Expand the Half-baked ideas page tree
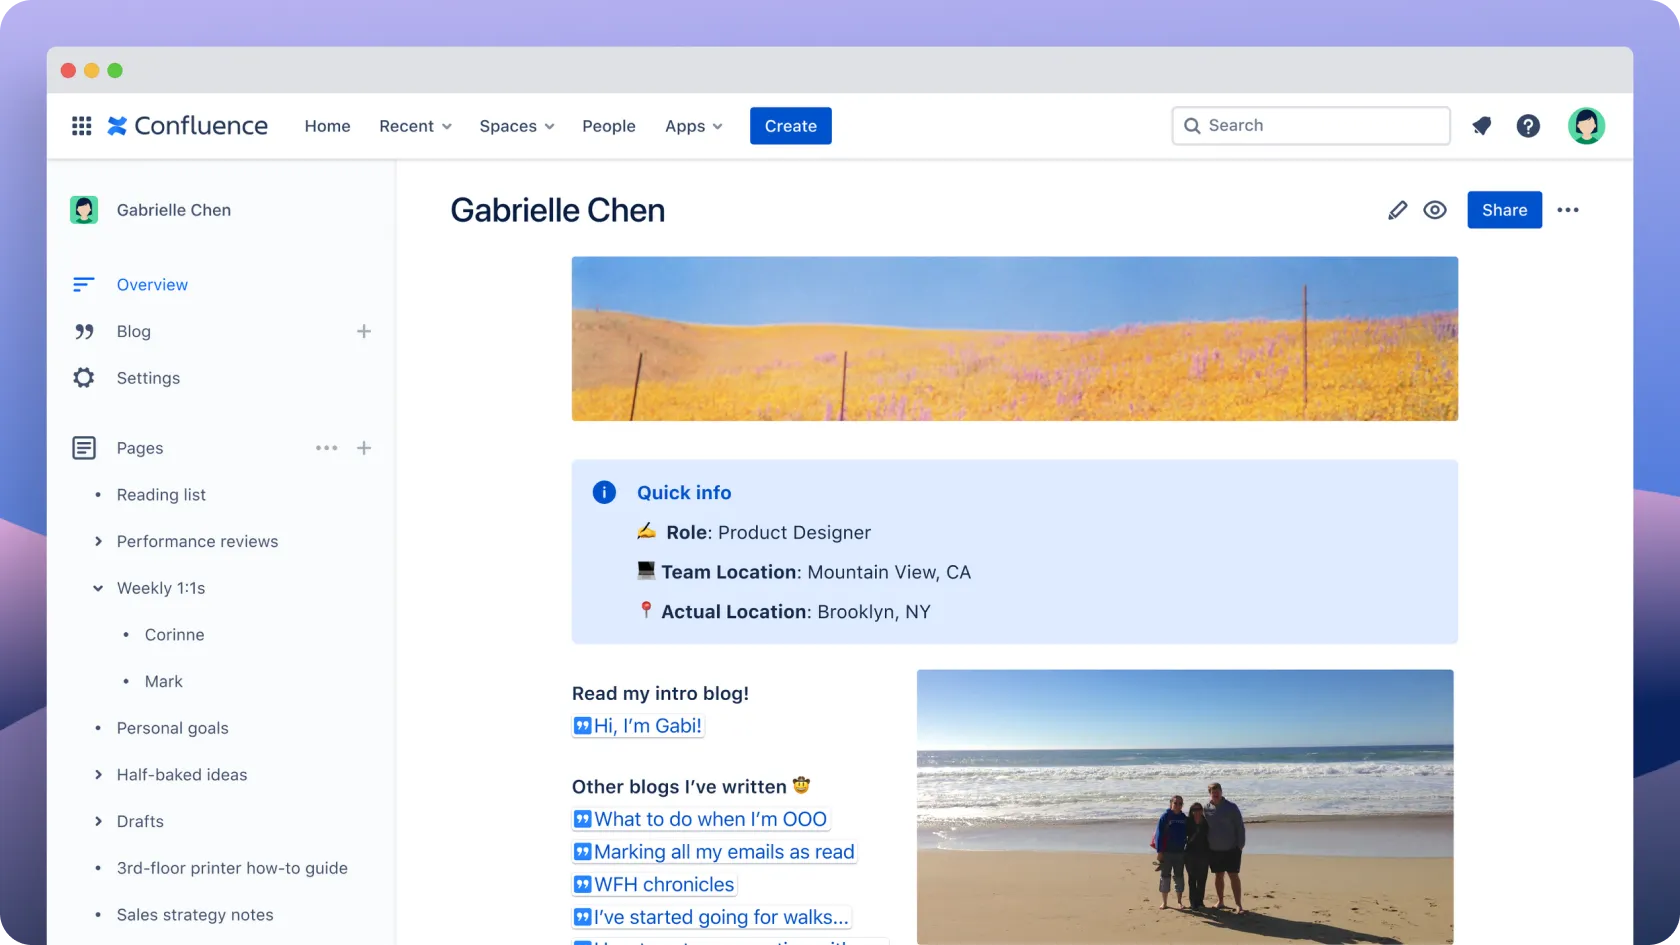Screen dimensions: 1680x945 tap(98, 775)
